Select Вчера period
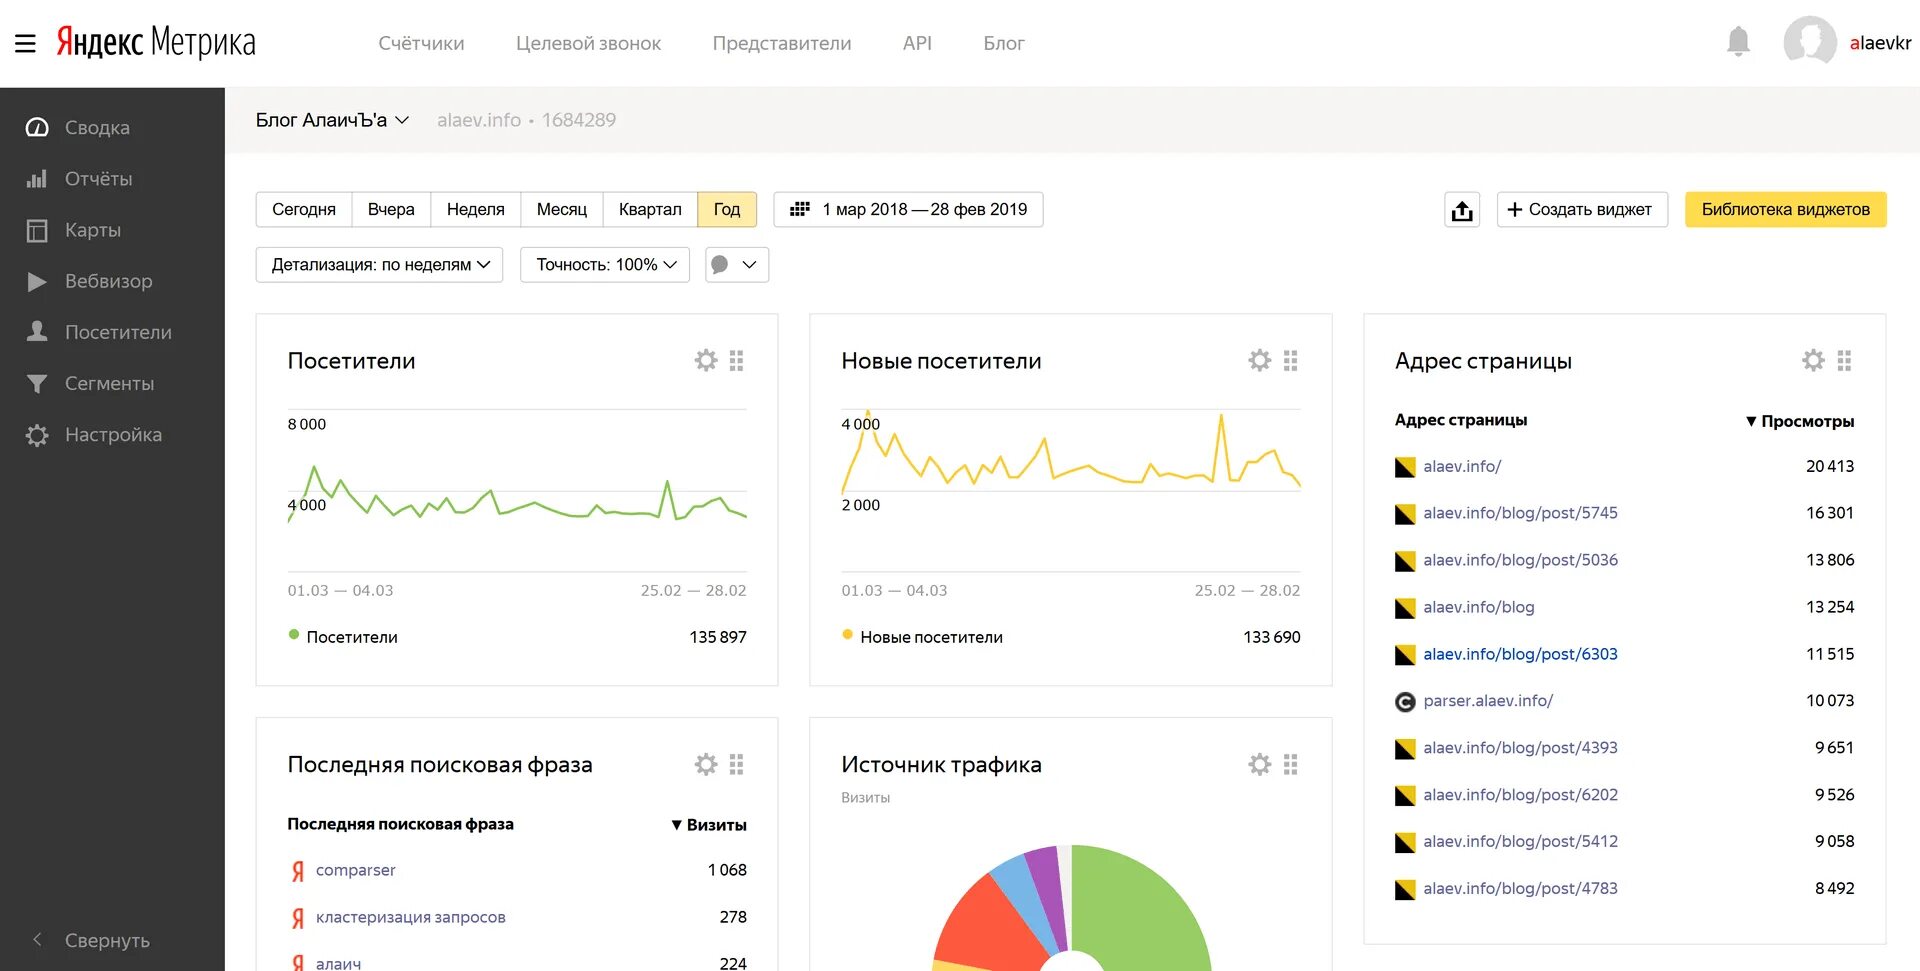Viewport: 1920px width, 971px height. [x=391, y=210]
